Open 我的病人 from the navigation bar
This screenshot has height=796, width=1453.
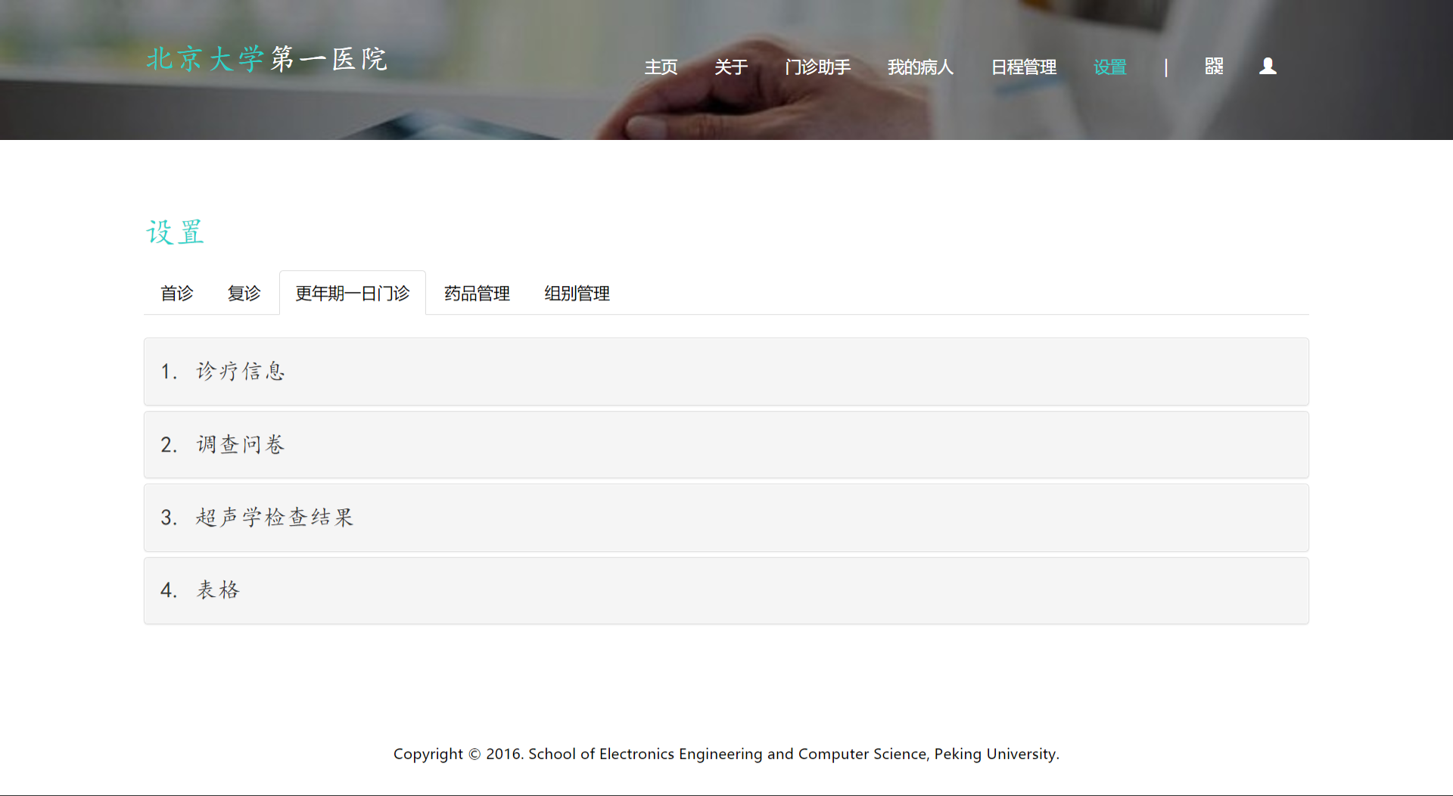point(921,67)
